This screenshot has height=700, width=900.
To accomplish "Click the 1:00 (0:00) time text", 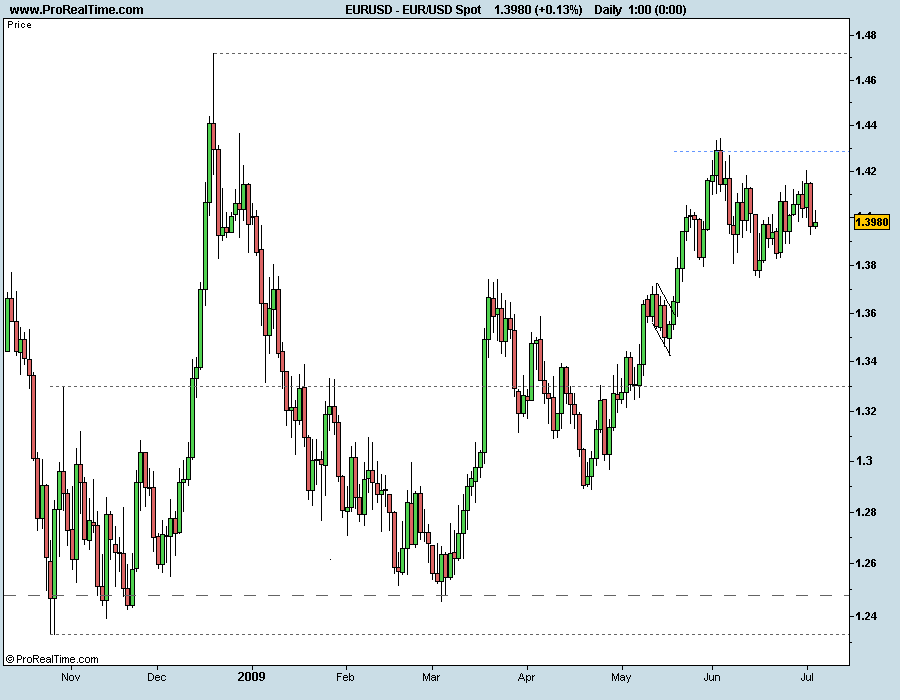I will pyautogui.click(x=657, y=9).
